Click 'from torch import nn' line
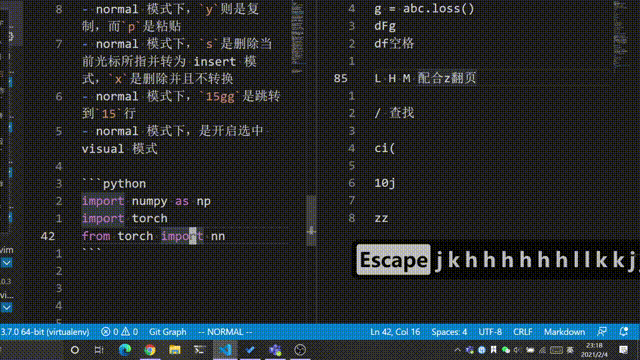The height and width of the screenshot is (360, 640). (x=153, y=236)
